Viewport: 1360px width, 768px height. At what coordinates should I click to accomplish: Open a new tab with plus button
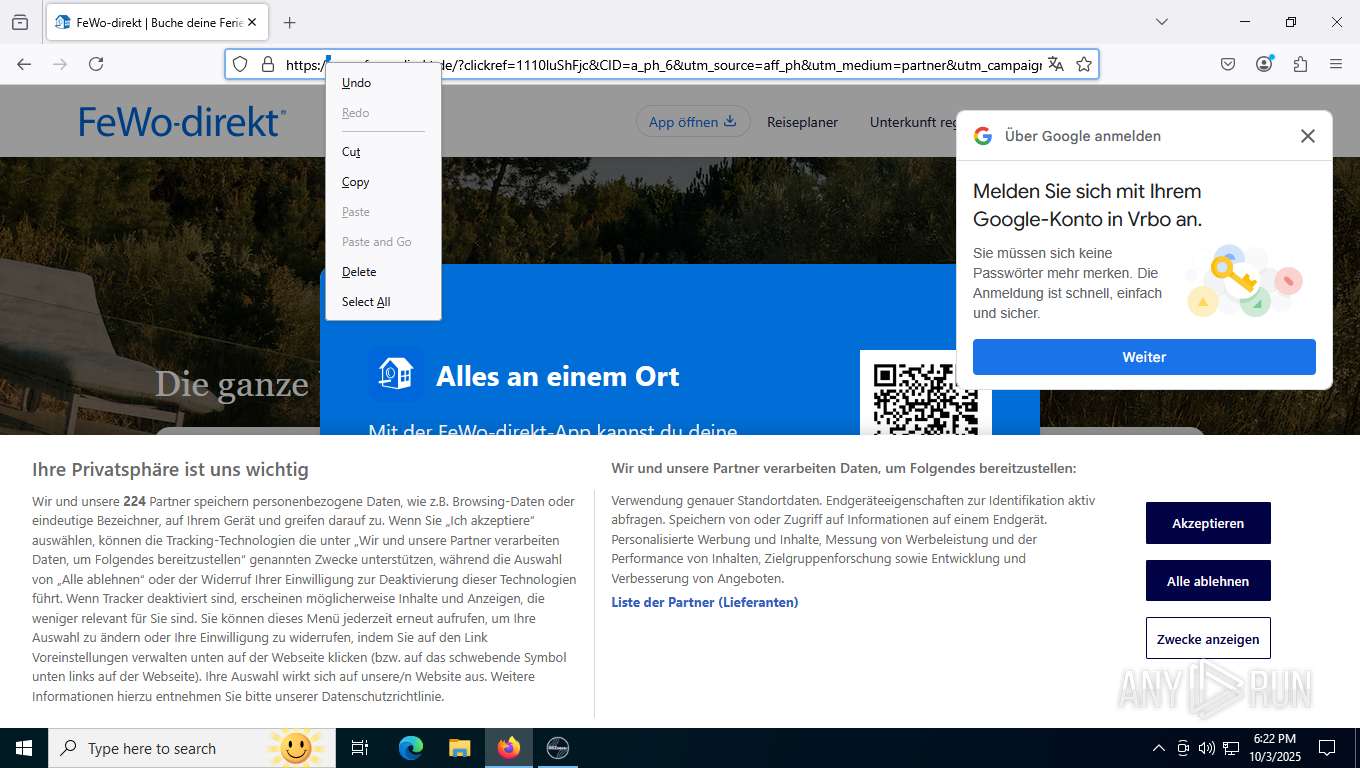pyautogui.click(x=289, y=22)
